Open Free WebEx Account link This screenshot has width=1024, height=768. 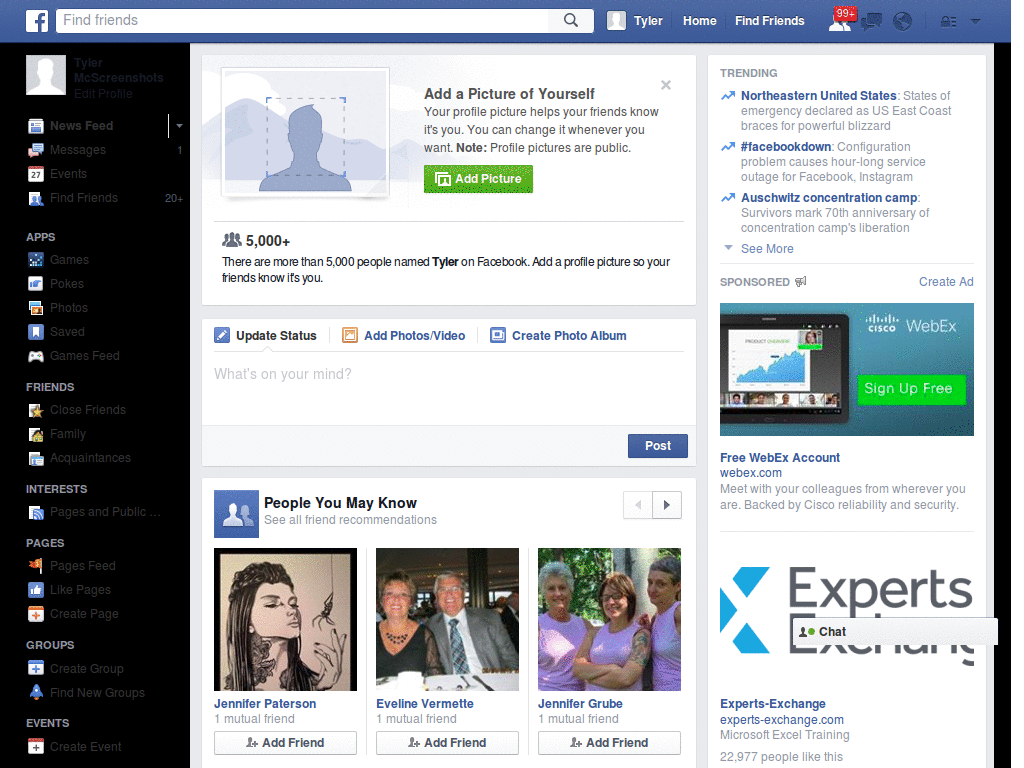tap(780, 458)
